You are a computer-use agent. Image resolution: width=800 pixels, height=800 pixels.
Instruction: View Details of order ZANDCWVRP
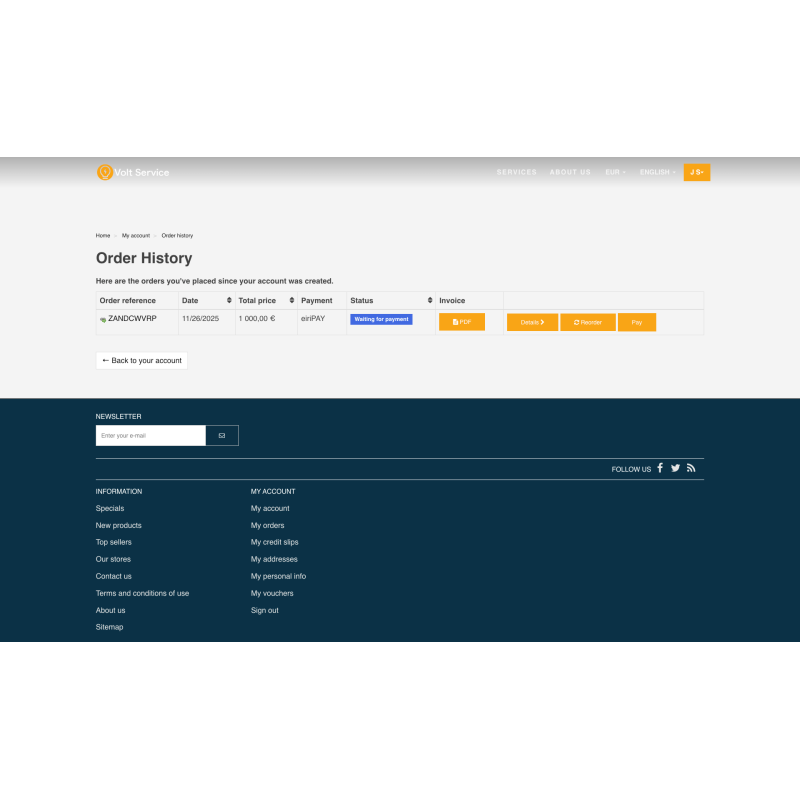tap(532, 322)
